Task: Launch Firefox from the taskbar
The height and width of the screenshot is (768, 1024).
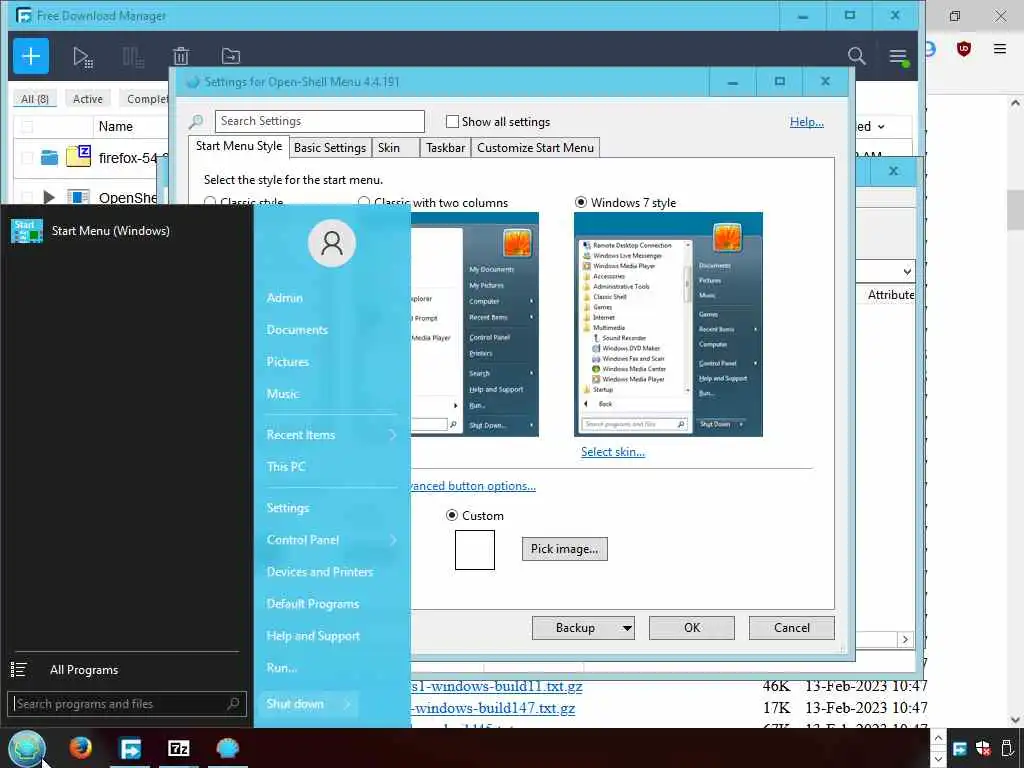Action: (x=81, y=748)
